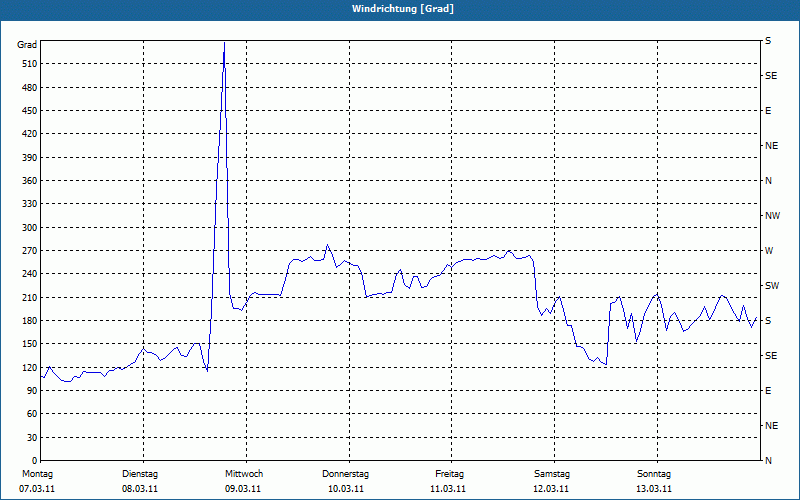
Task: Click the date 12.03.11
Action: 551,489
